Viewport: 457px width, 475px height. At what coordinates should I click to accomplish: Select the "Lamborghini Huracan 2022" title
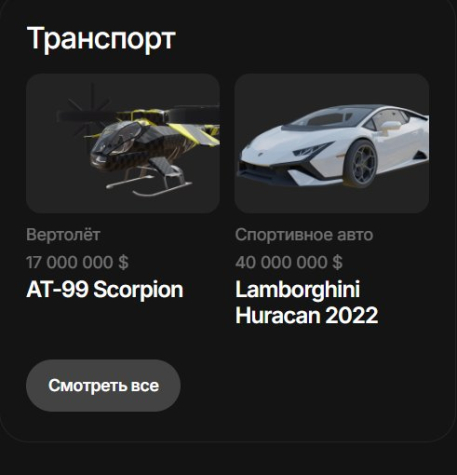click(x=307, y=302)
